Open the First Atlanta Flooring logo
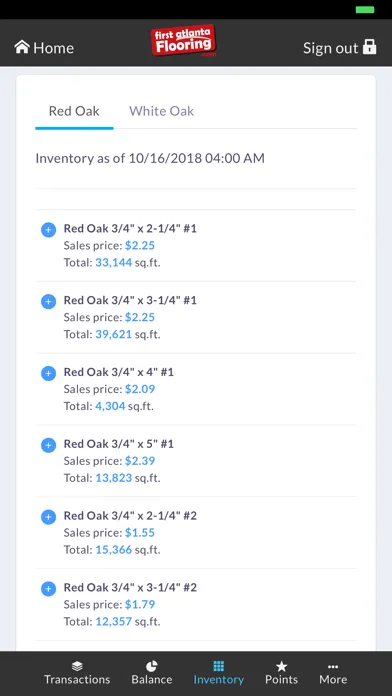 (183, 40)
